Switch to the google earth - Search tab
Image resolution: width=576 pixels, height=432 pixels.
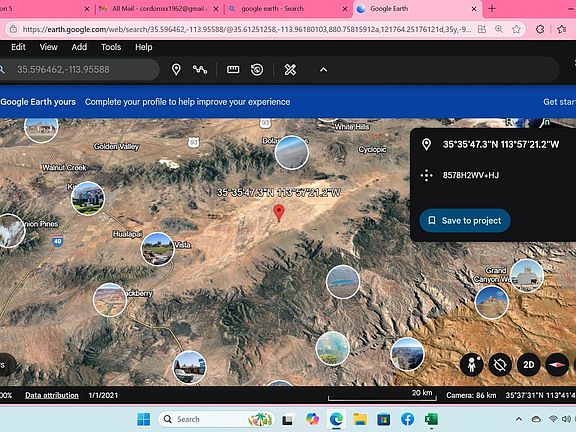pos(273,9)
